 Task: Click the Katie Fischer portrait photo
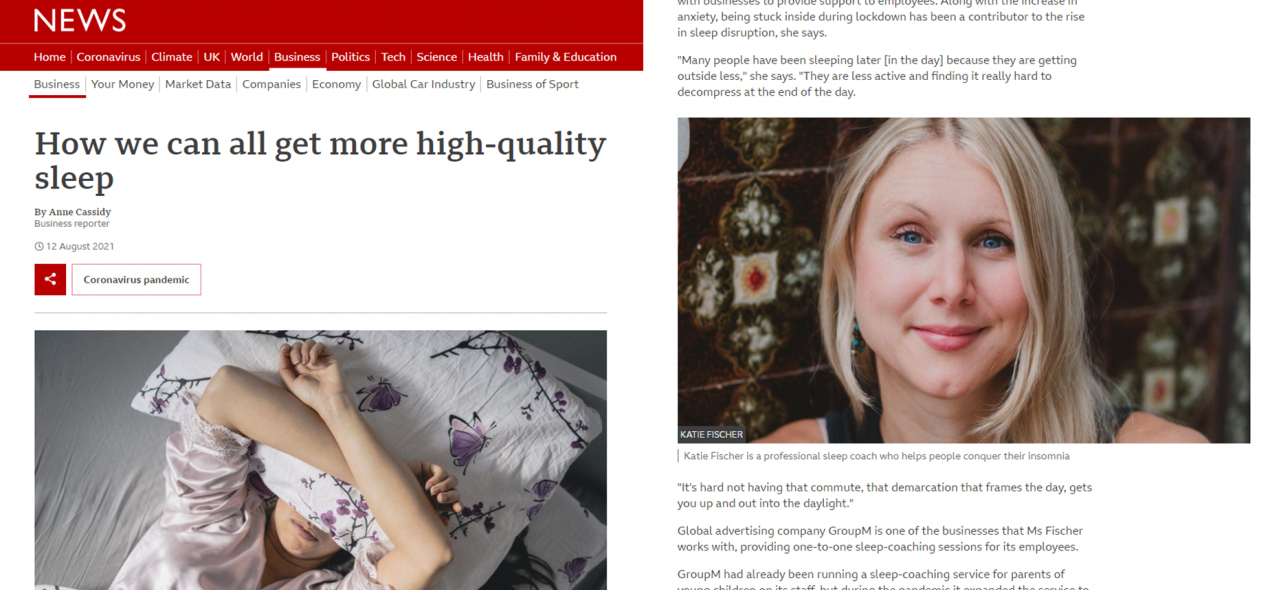964,280
